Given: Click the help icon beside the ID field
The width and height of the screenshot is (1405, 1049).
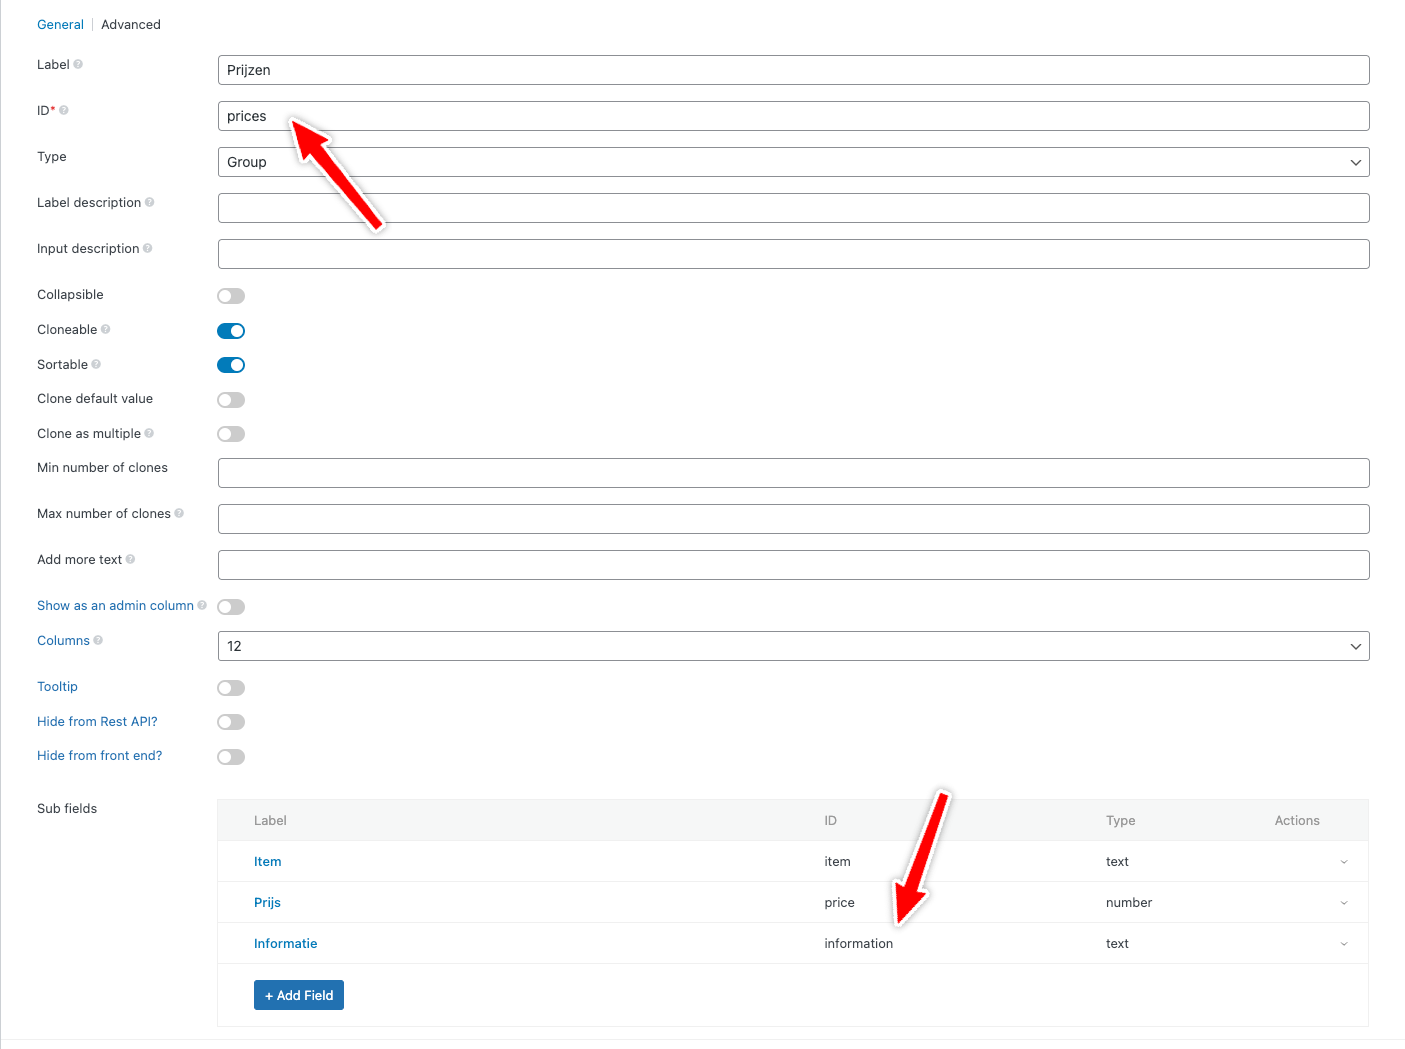Looking at the screenshot, I should [x=64, y=110].
